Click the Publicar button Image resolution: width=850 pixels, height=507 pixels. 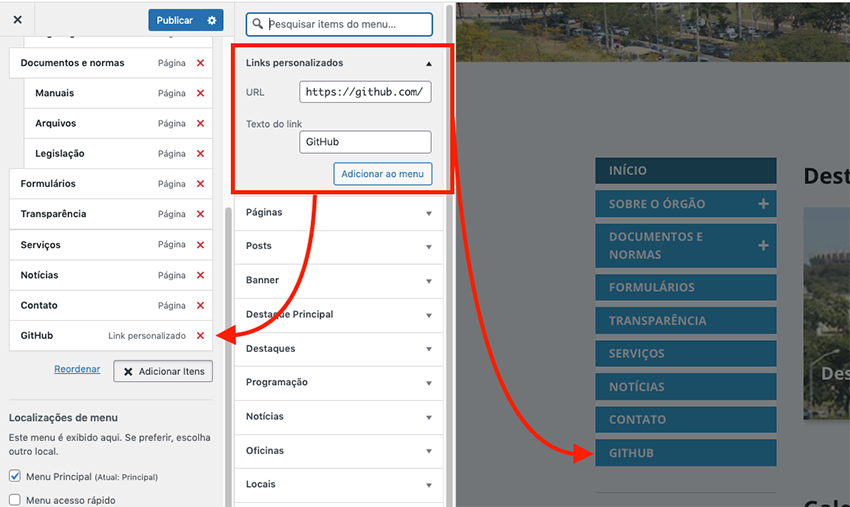[x=175, y=21]
